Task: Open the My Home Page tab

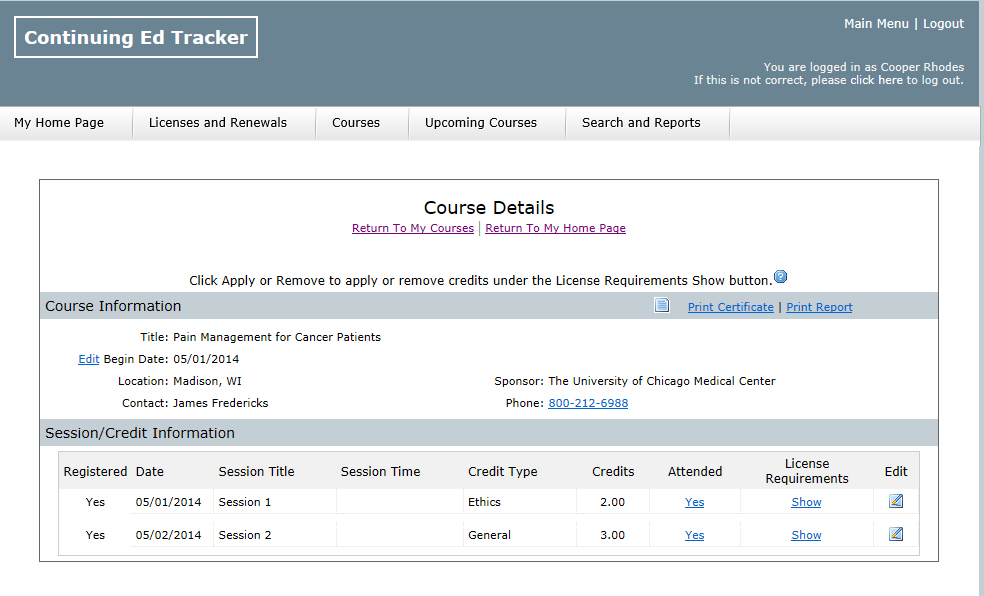Action: (59, 123)
